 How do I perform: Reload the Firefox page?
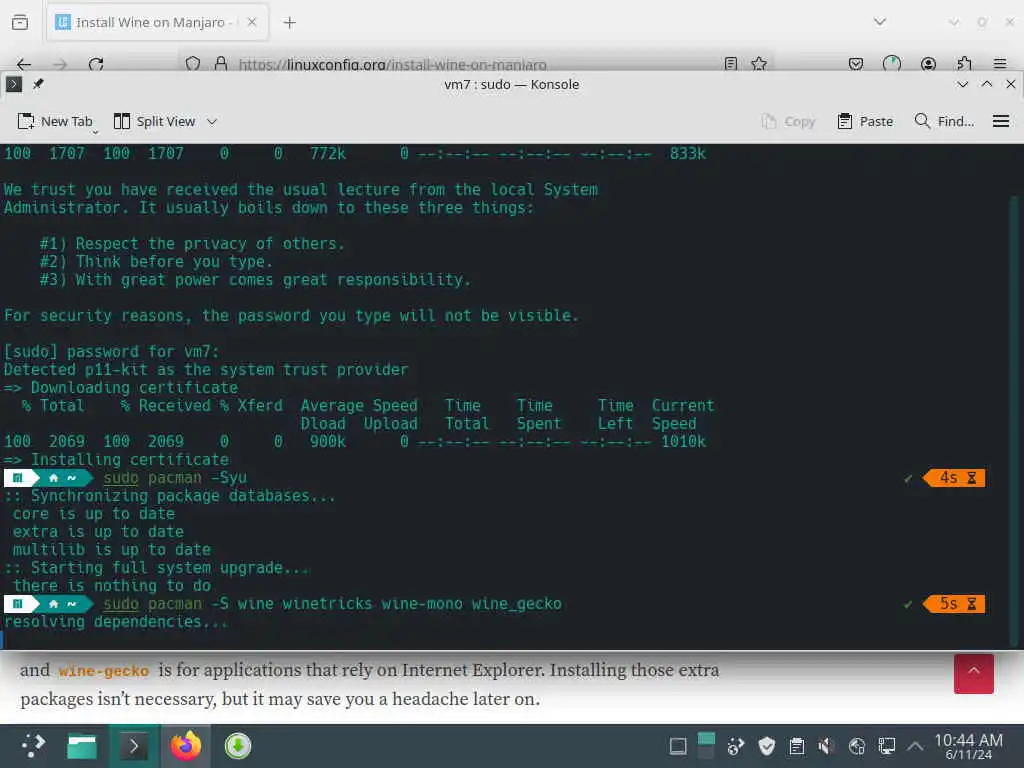96,64
